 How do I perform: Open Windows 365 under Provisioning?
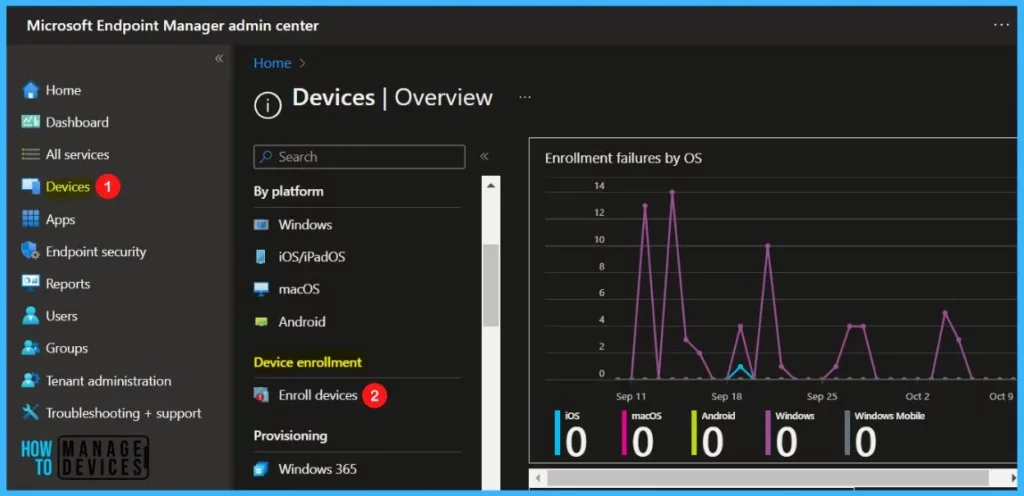click(x=317, y=469)
